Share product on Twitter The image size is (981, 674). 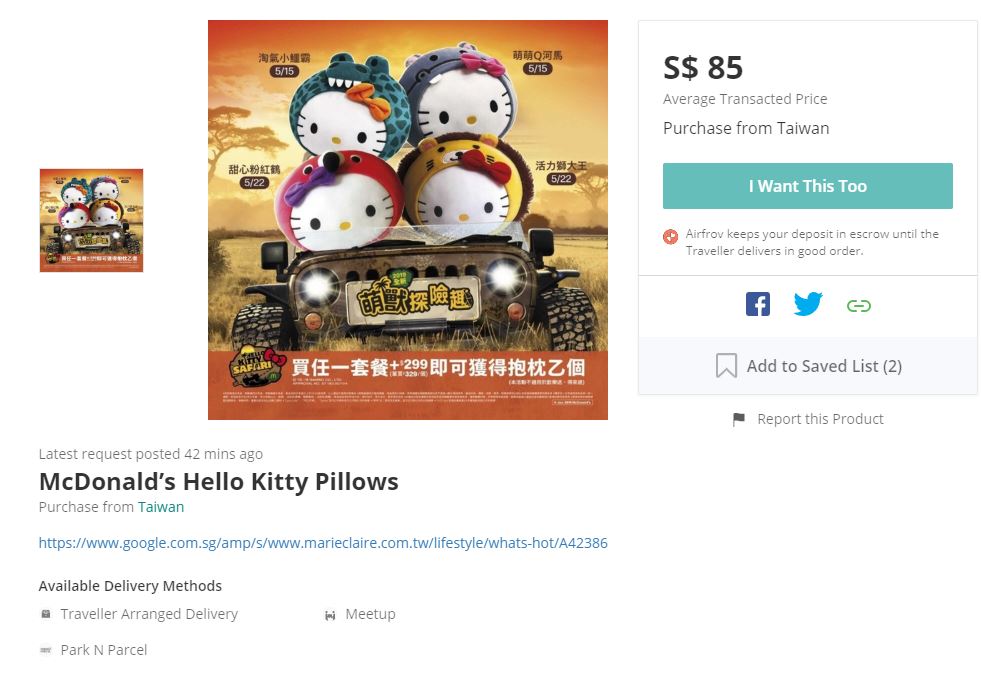tap(808, 304)
